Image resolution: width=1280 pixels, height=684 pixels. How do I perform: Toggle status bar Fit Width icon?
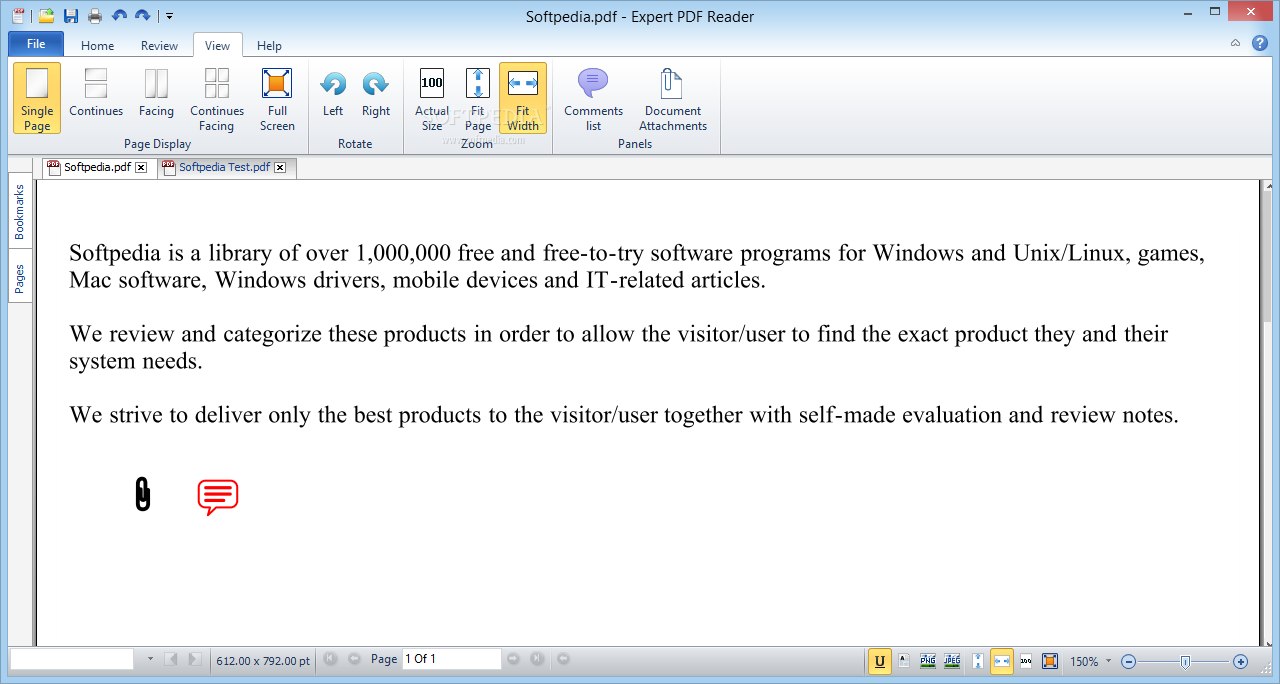pos(1001,661)
